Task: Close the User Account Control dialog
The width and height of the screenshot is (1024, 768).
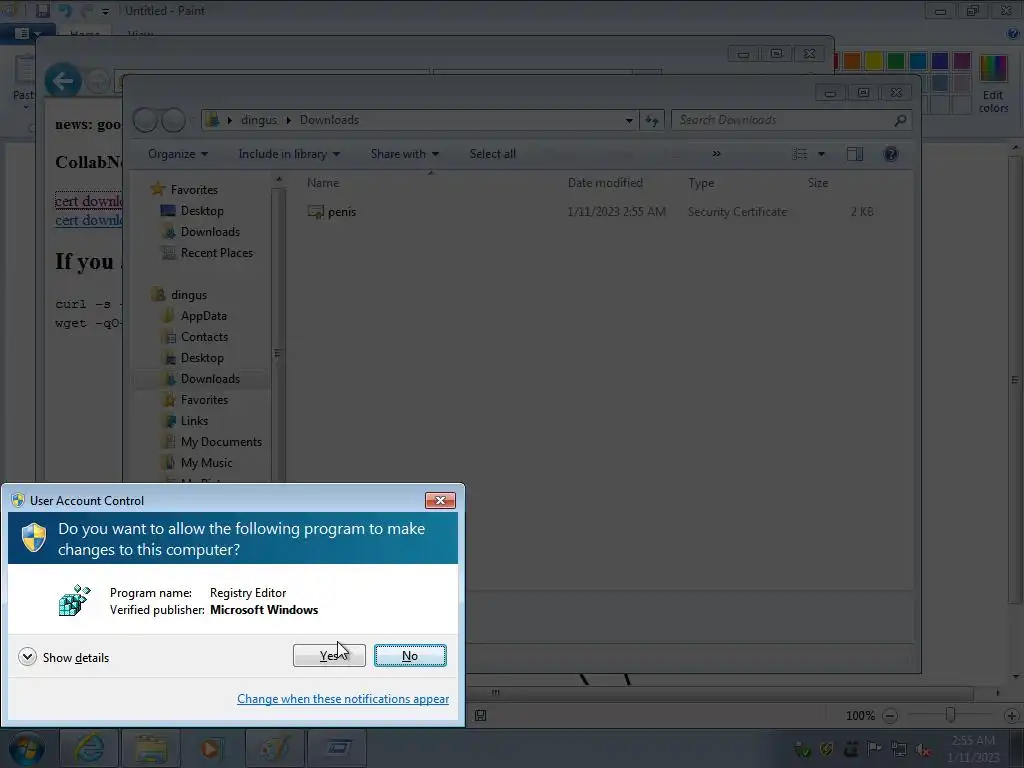Action: [440, 500]
